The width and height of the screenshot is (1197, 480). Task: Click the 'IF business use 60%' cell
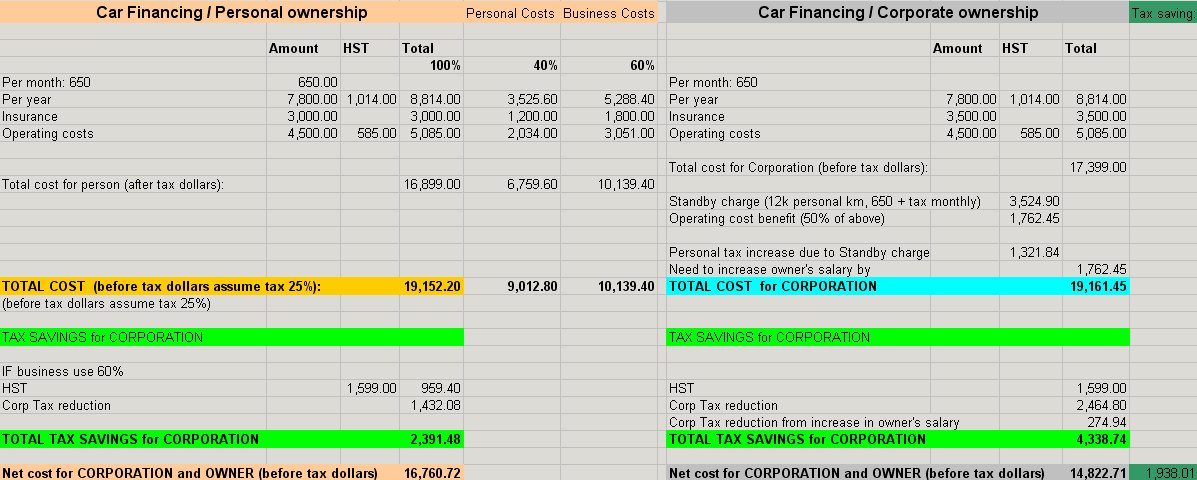coord(63,371)
